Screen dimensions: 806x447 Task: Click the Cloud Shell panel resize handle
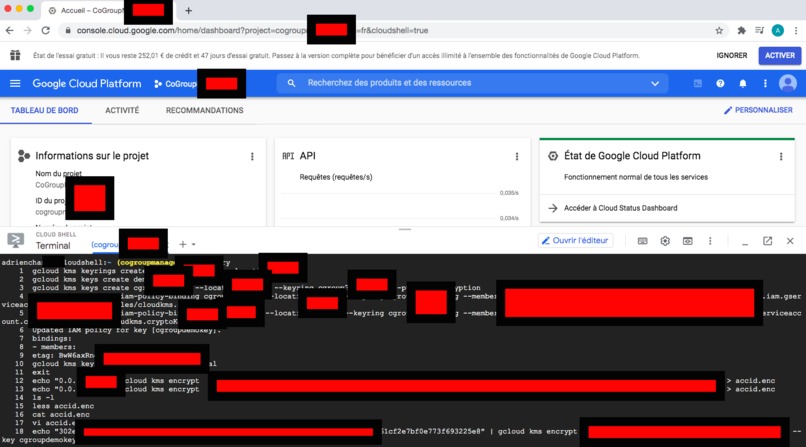[x=405, y=229]
